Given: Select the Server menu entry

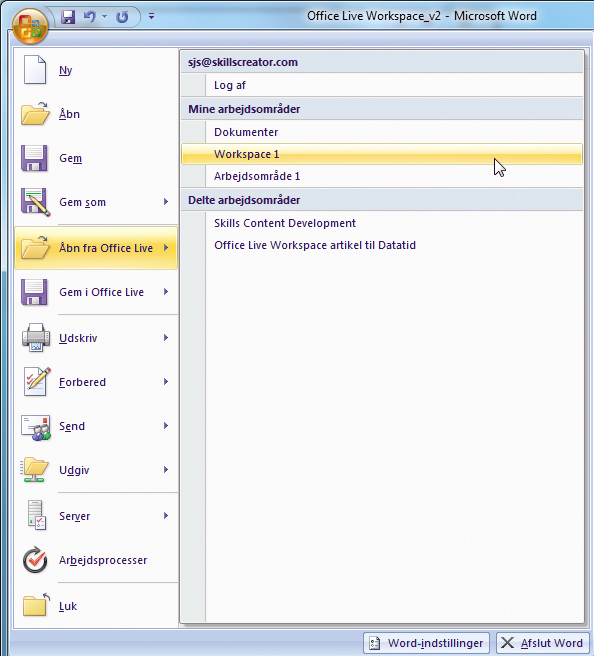Looking at the screenshot, I should coord(96,516).
